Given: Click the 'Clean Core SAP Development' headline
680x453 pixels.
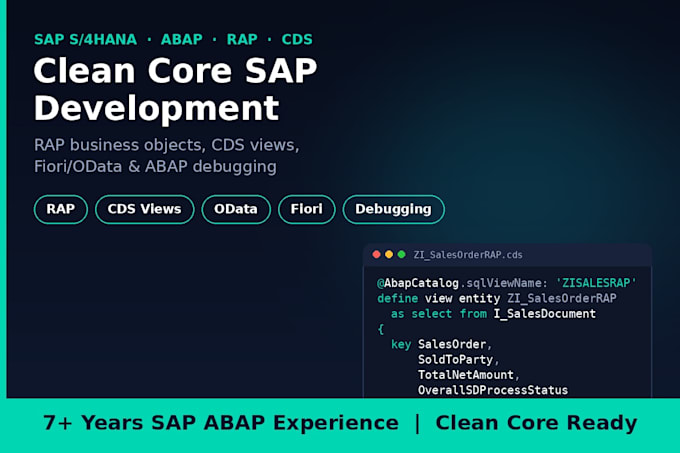Looking at the screenshot, I should click(x=175, y=89).
